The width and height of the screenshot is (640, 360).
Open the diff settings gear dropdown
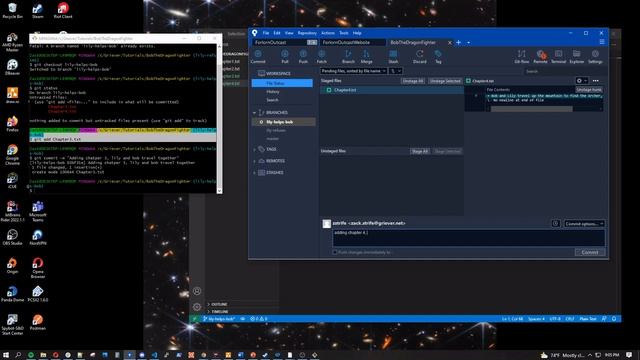pyautogui.click(x=581, y=81)
